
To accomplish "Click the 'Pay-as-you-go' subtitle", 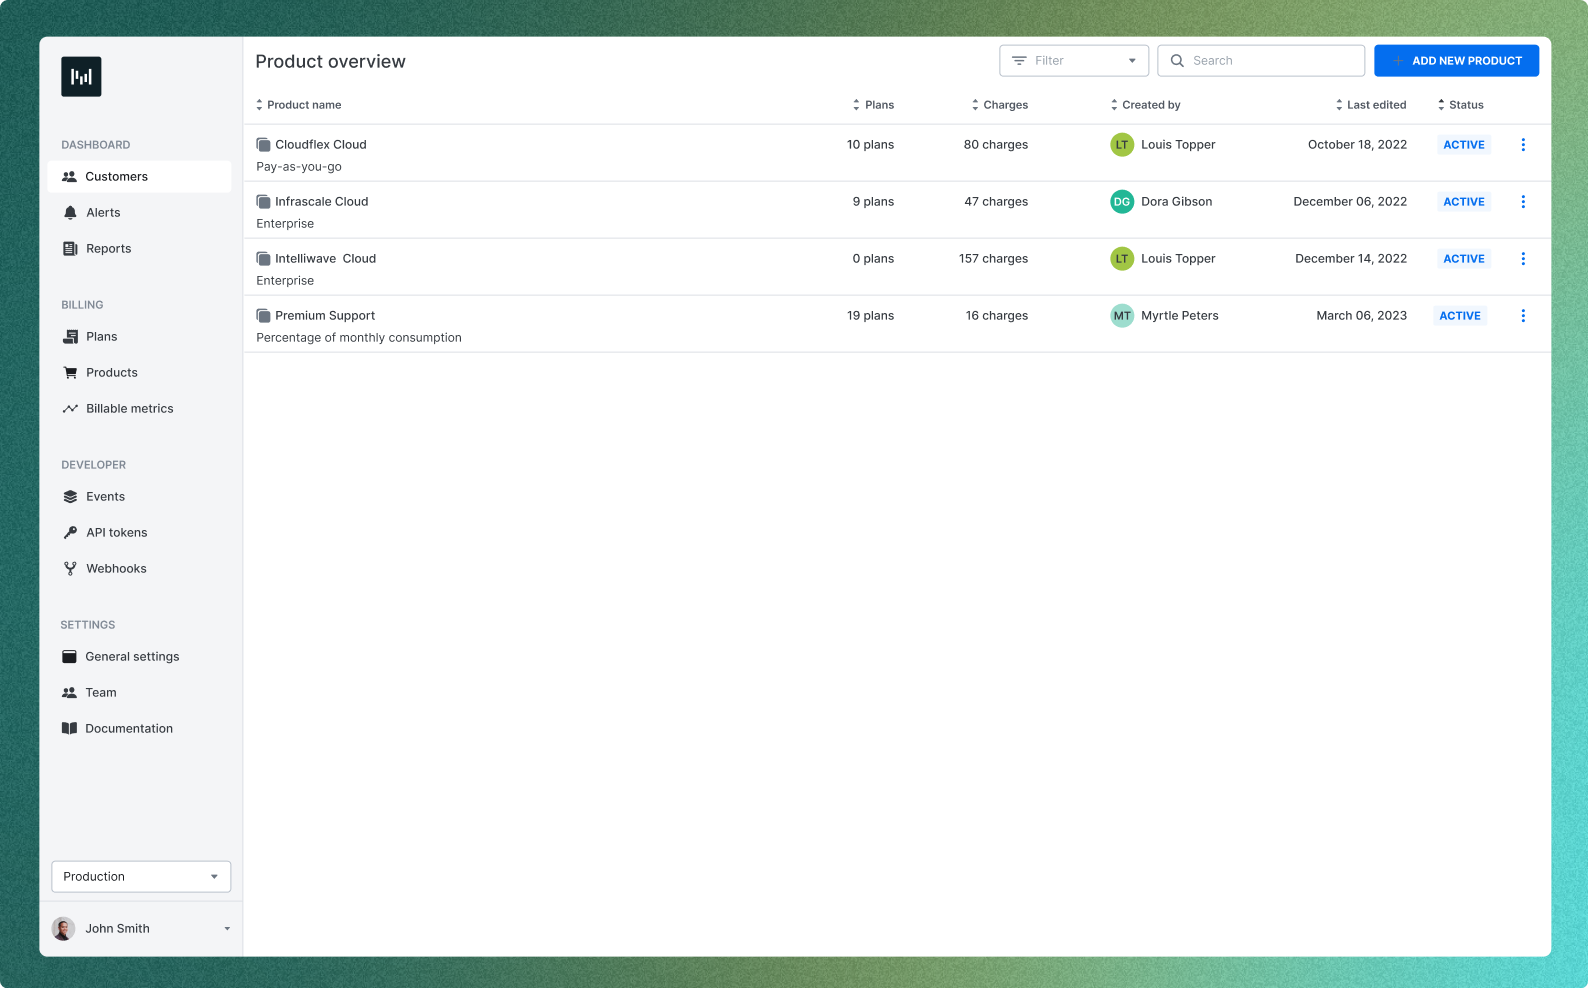I will [x=299, y=167].
